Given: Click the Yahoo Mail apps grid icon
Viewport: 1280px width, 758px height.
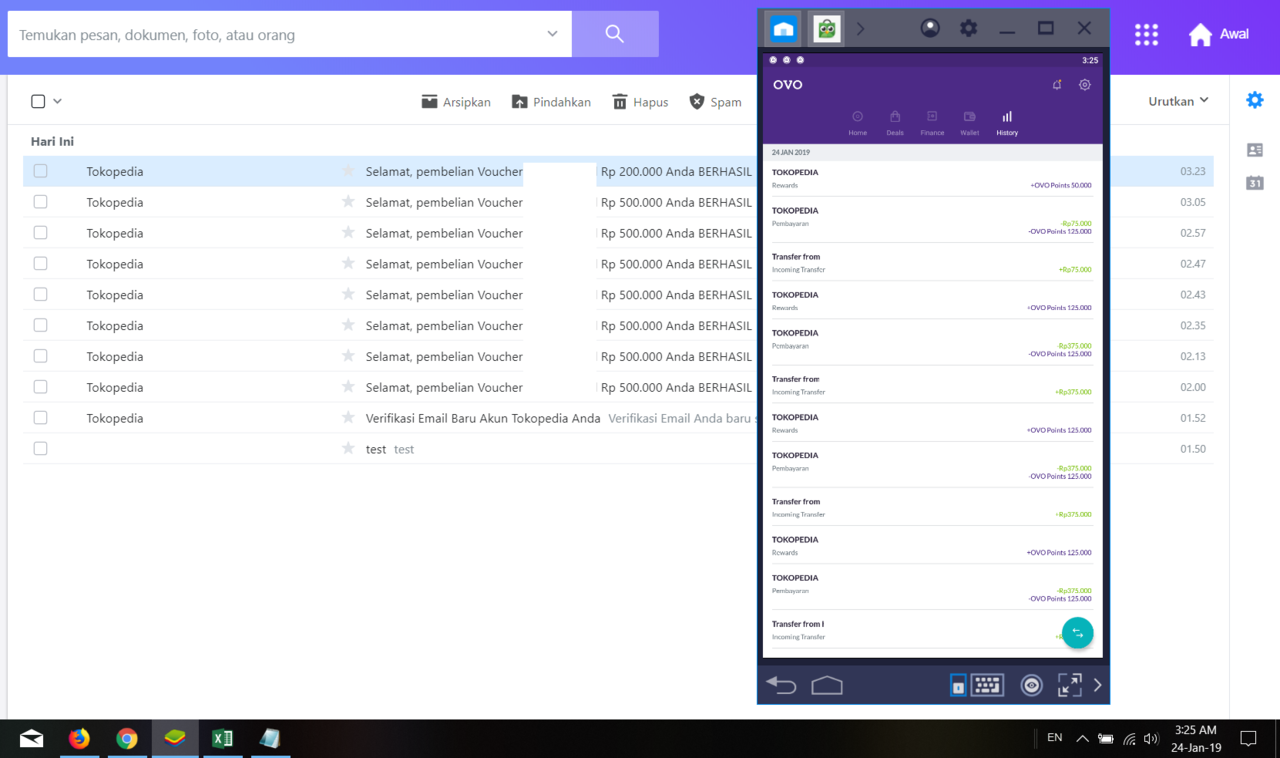Looking at the screenshot, I should pos(1146,34).
